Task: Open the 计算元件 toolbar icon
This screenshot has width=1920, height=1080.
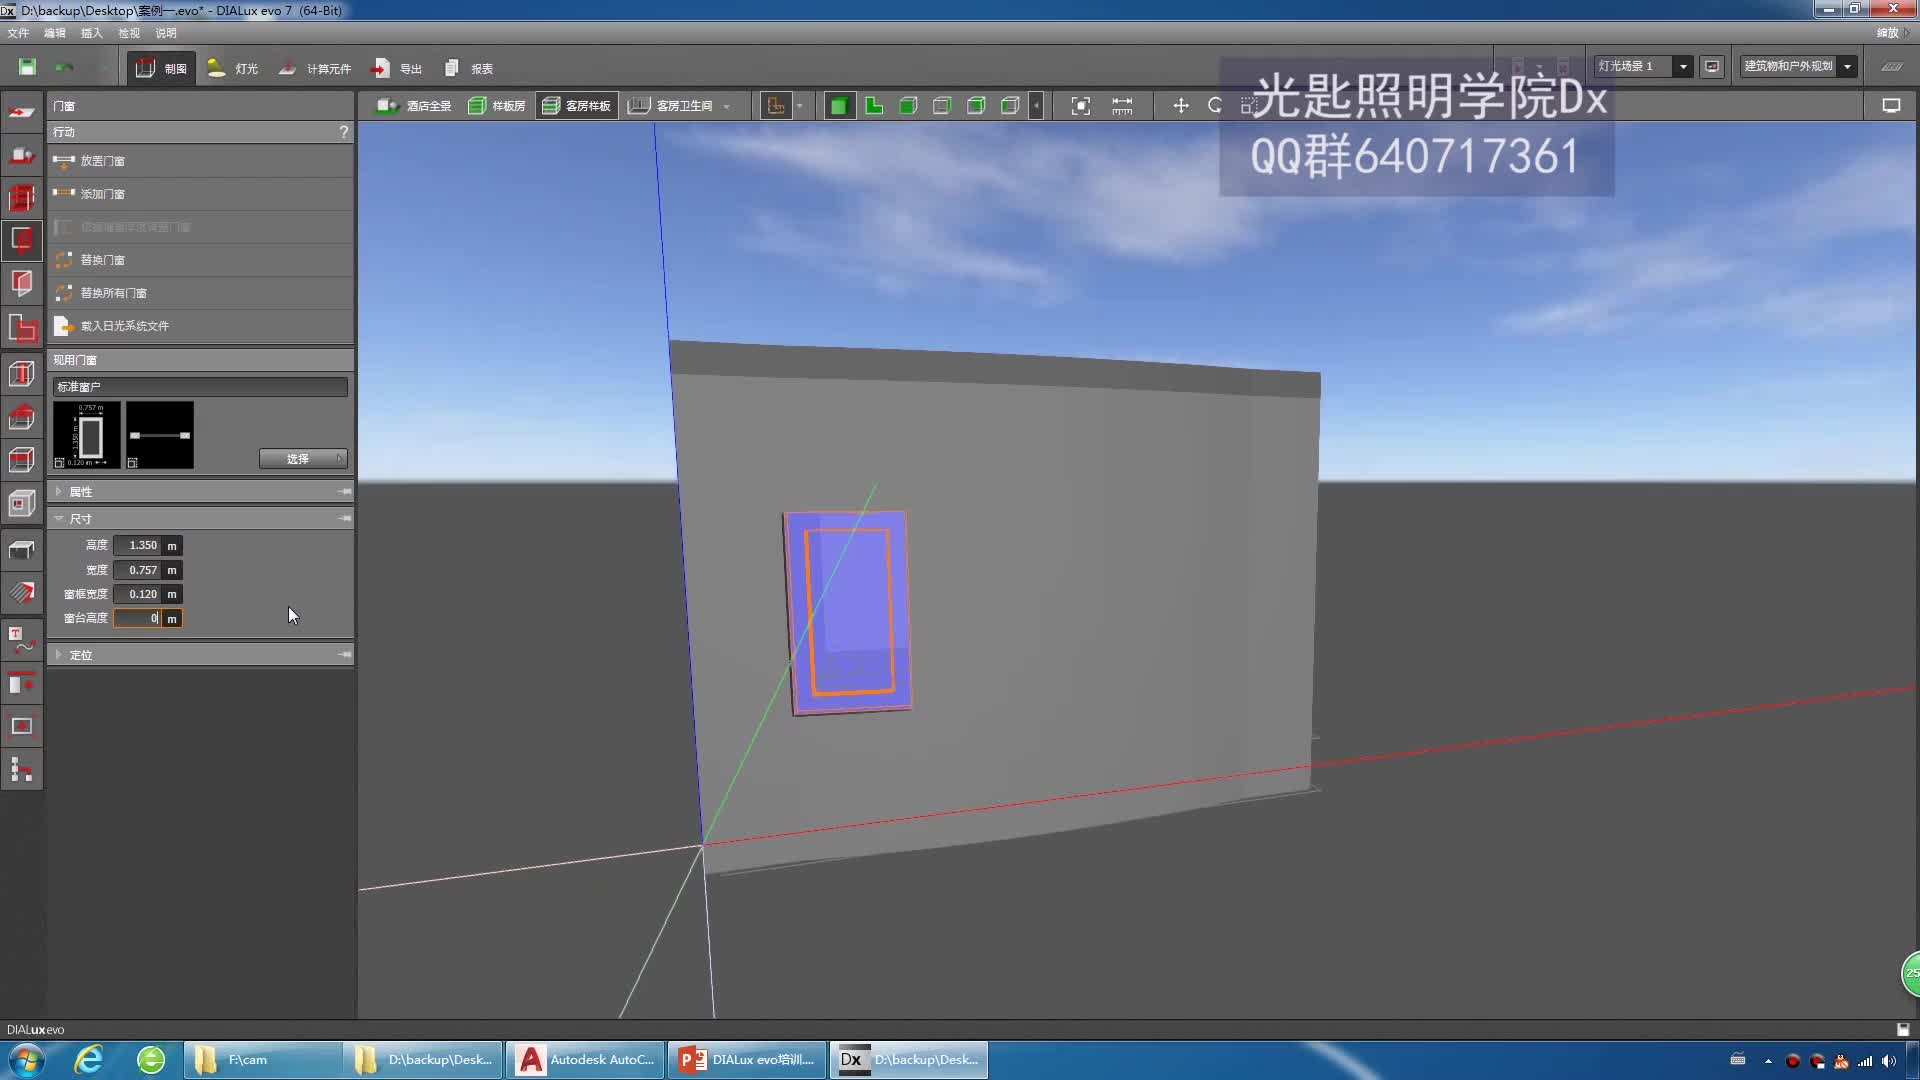Action: [314, 68]
